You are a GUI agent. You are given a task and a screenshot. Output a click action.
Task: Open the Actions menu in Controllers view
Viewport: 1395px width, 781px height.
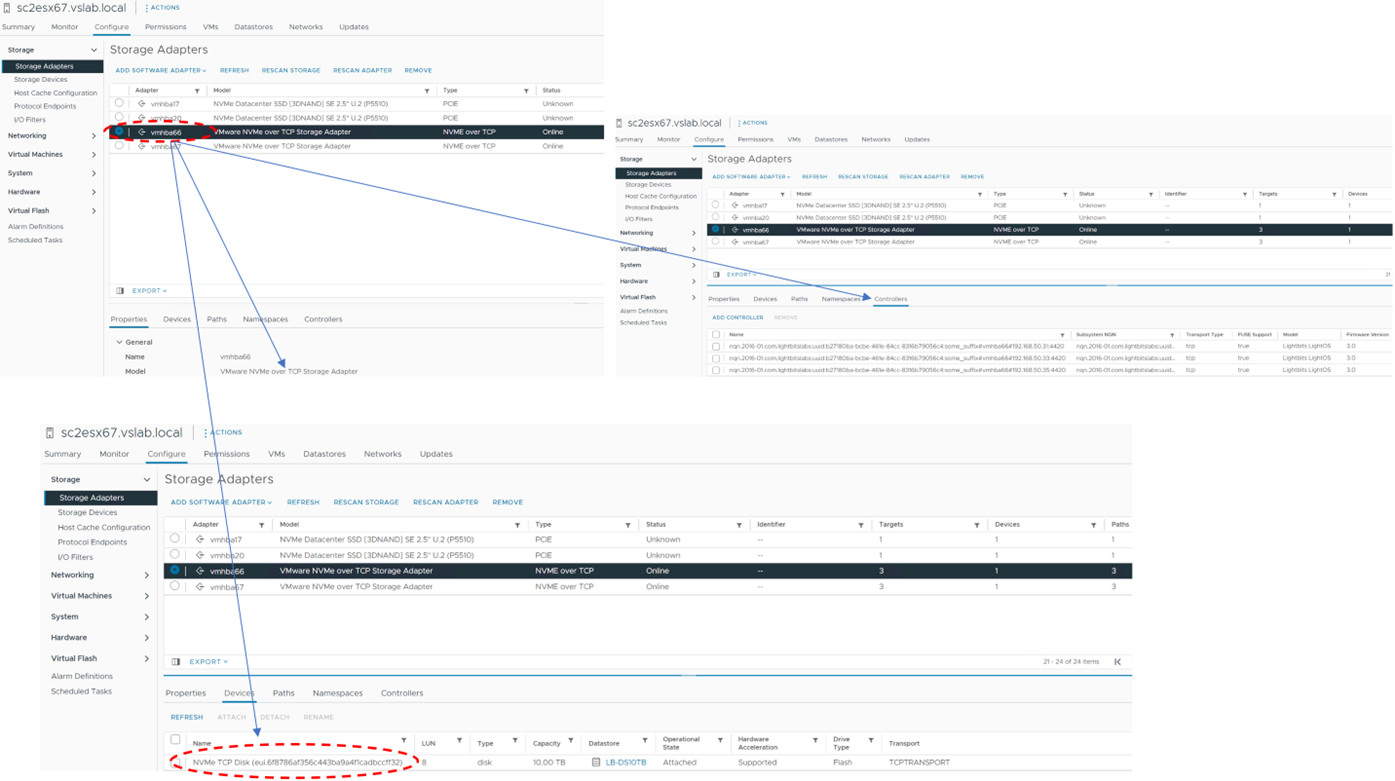(x=753, y=123)
